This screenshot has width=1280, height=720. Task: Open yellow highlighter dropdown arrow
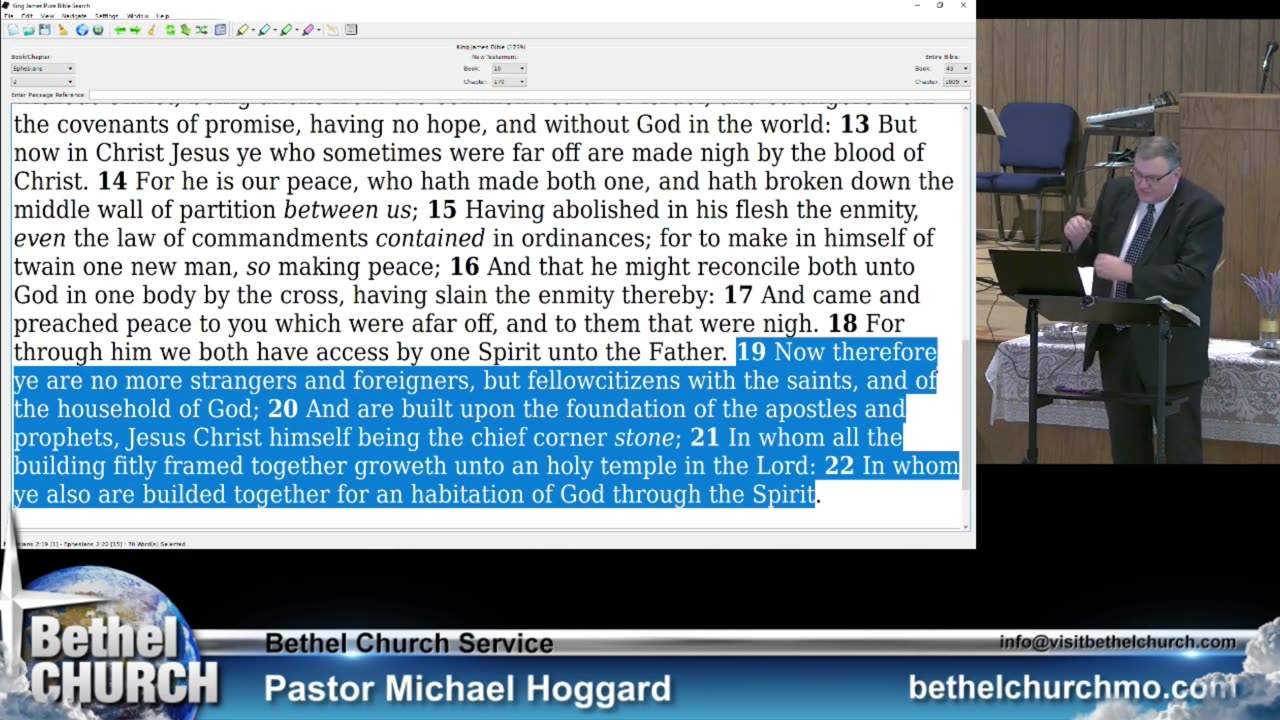[253, 30]
